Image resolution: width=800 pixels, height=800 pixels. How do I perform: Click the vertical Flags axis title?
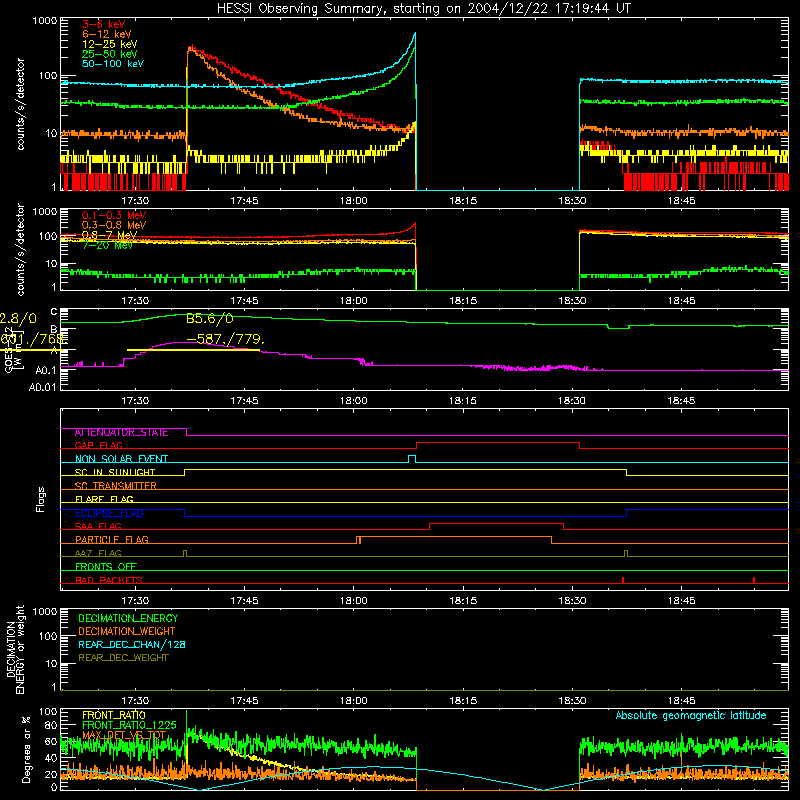tap(41, 499)
